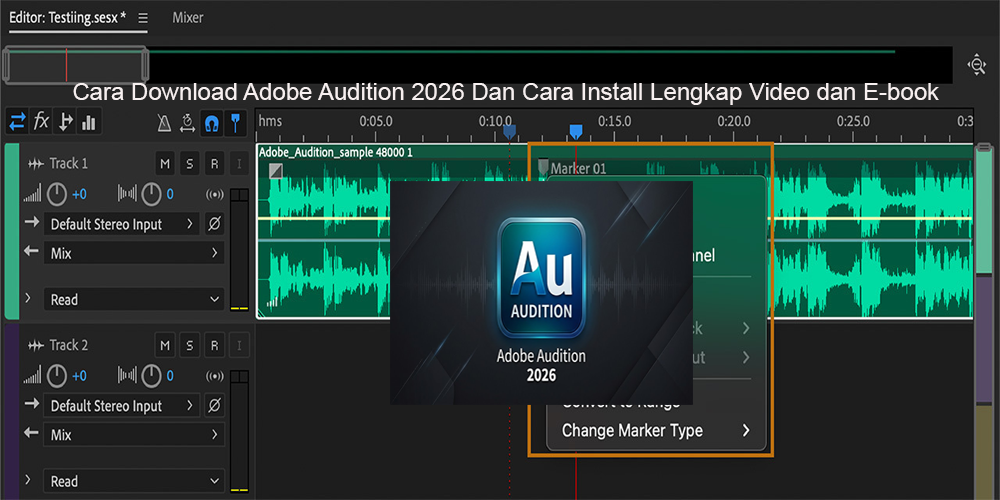Viewport: 1000px width, 500px height.
Task: Switch to the Mixer tab
Action: point(188,18)
